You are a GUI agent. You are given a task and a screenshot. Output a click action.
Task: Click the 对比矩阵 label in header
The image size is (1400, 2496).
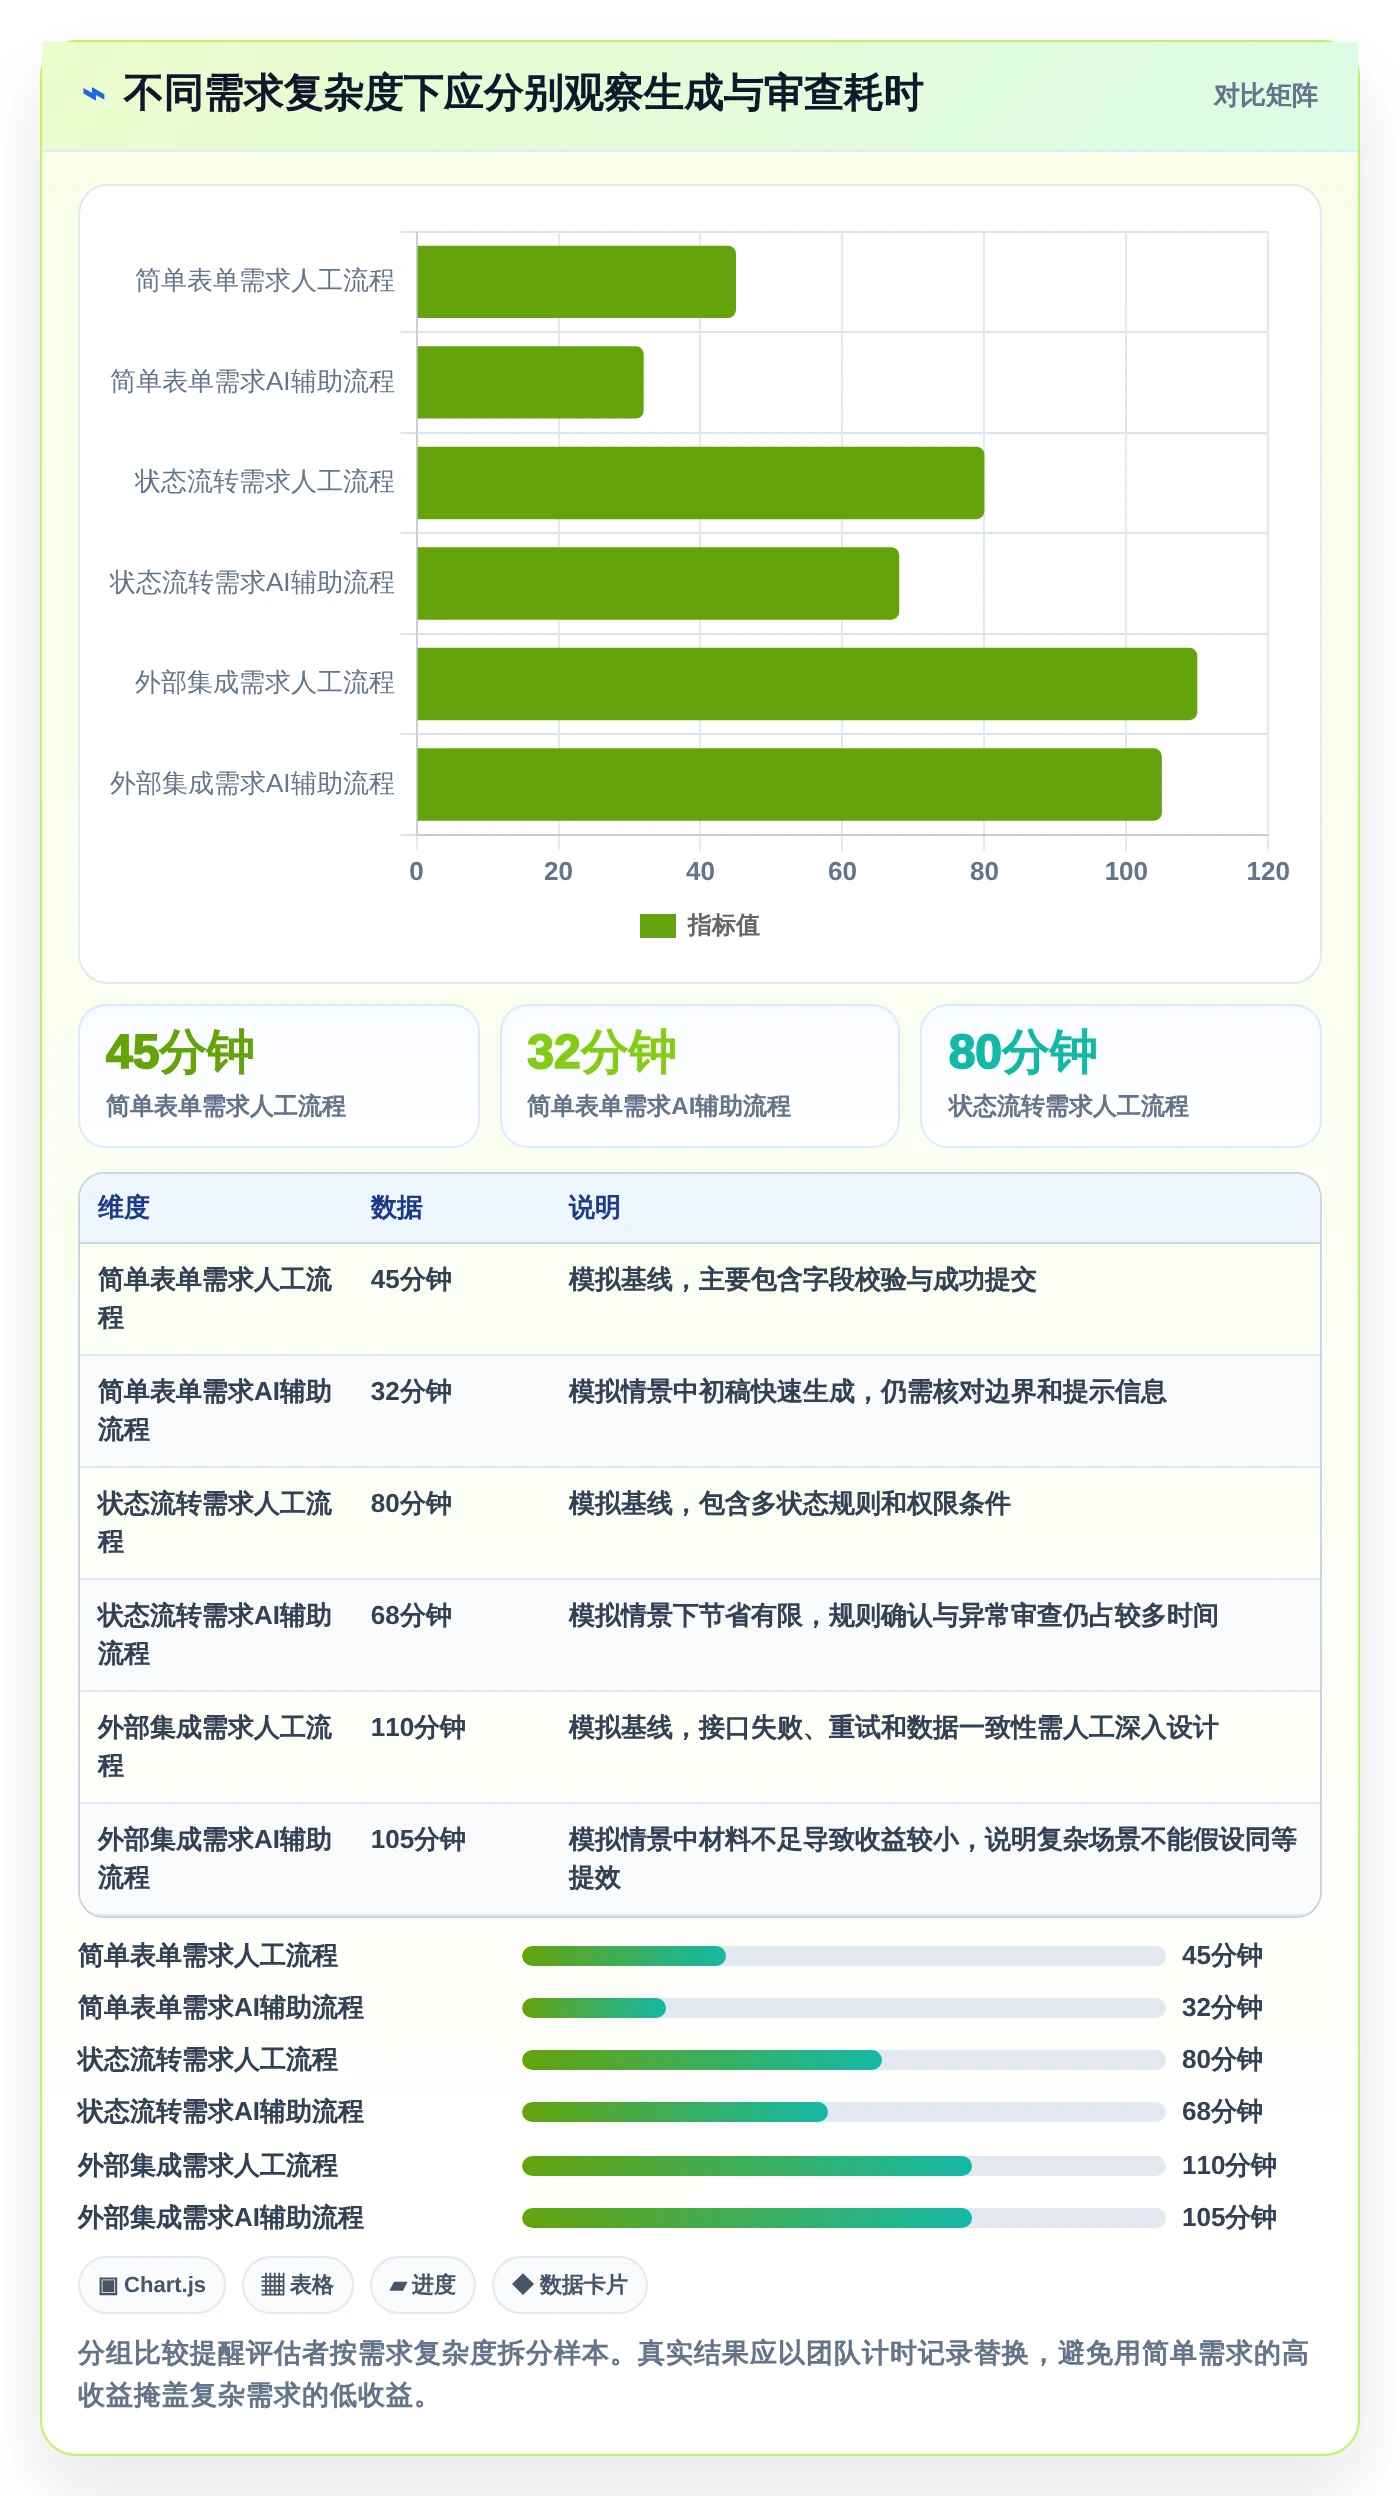pos(1265,96)
